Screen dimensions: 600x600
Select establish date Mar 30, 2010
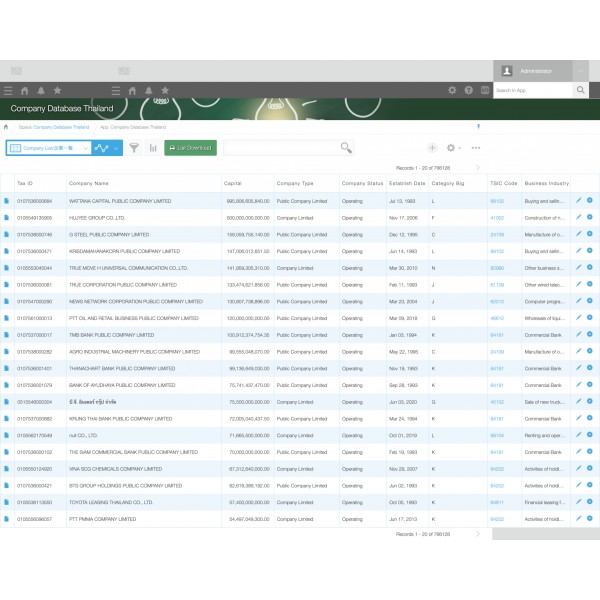coord(403,268)
